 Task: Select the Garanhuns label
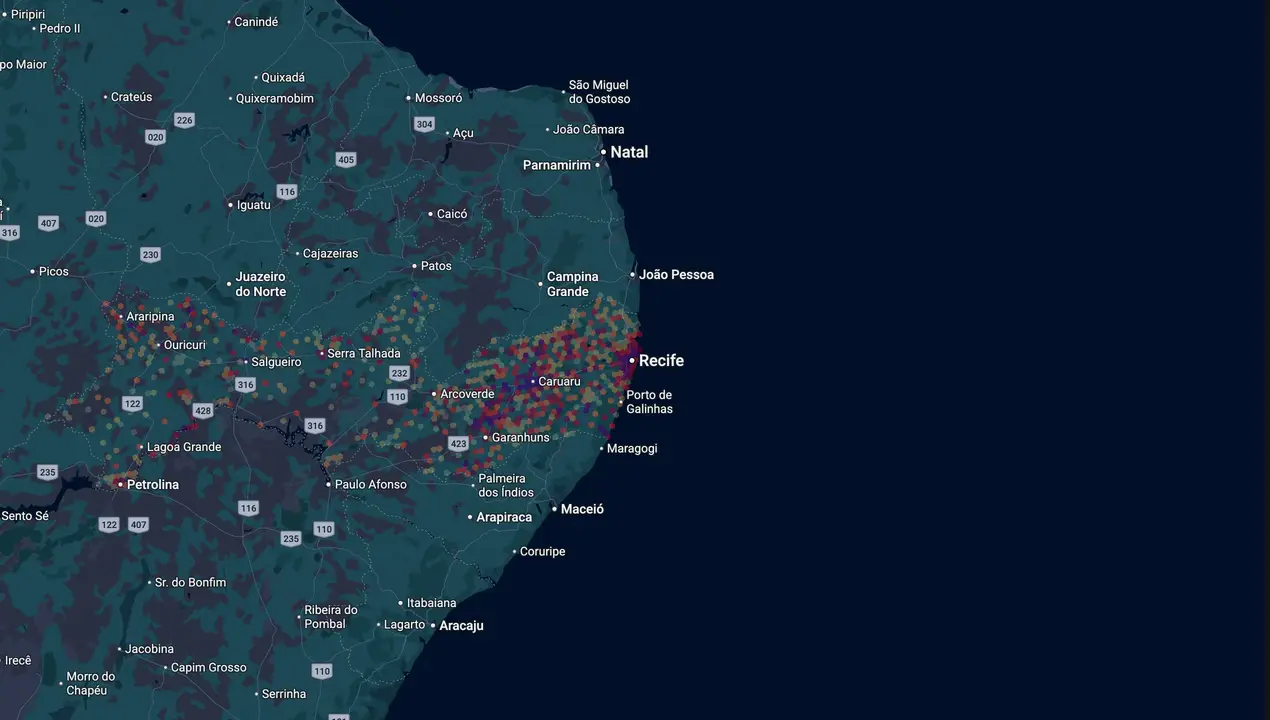point(521,437)
